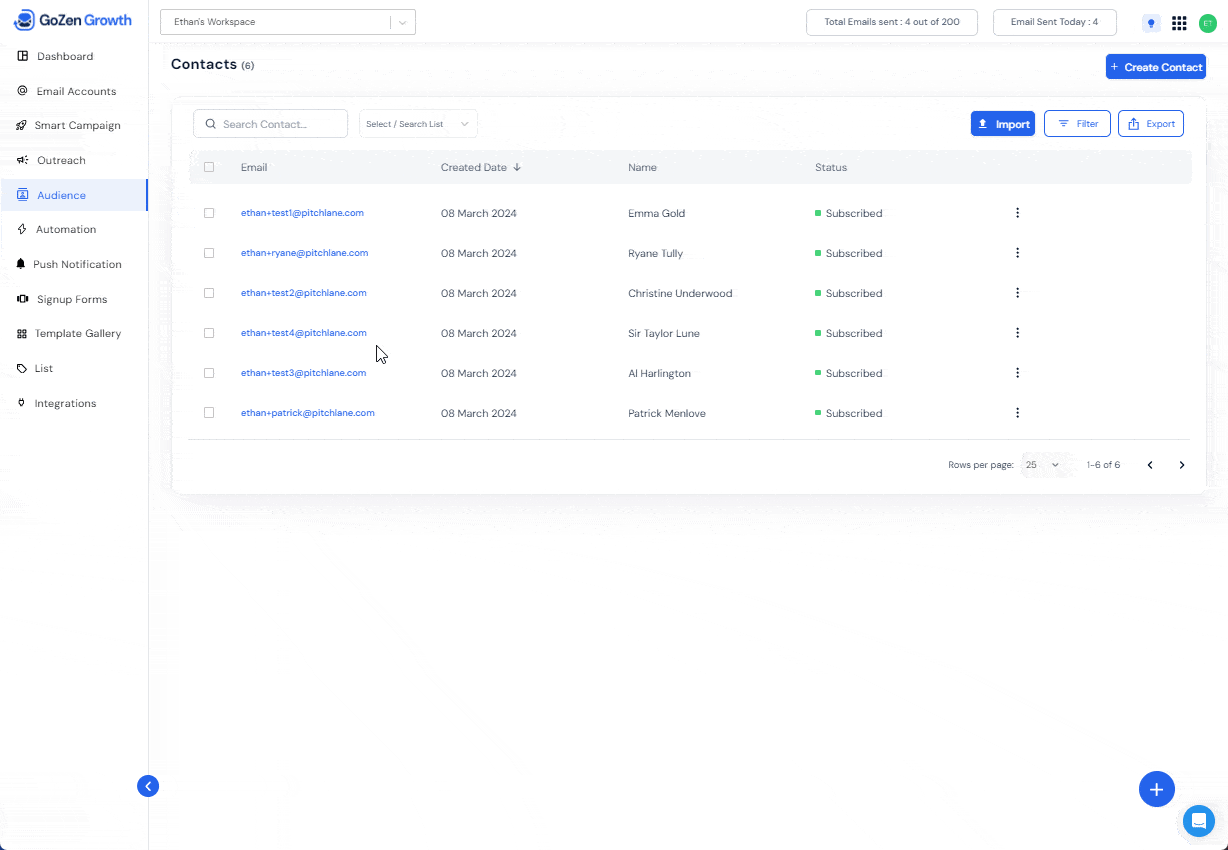Open the Filter button
Screen dimensions: 1228x850
click(1077, 124)
